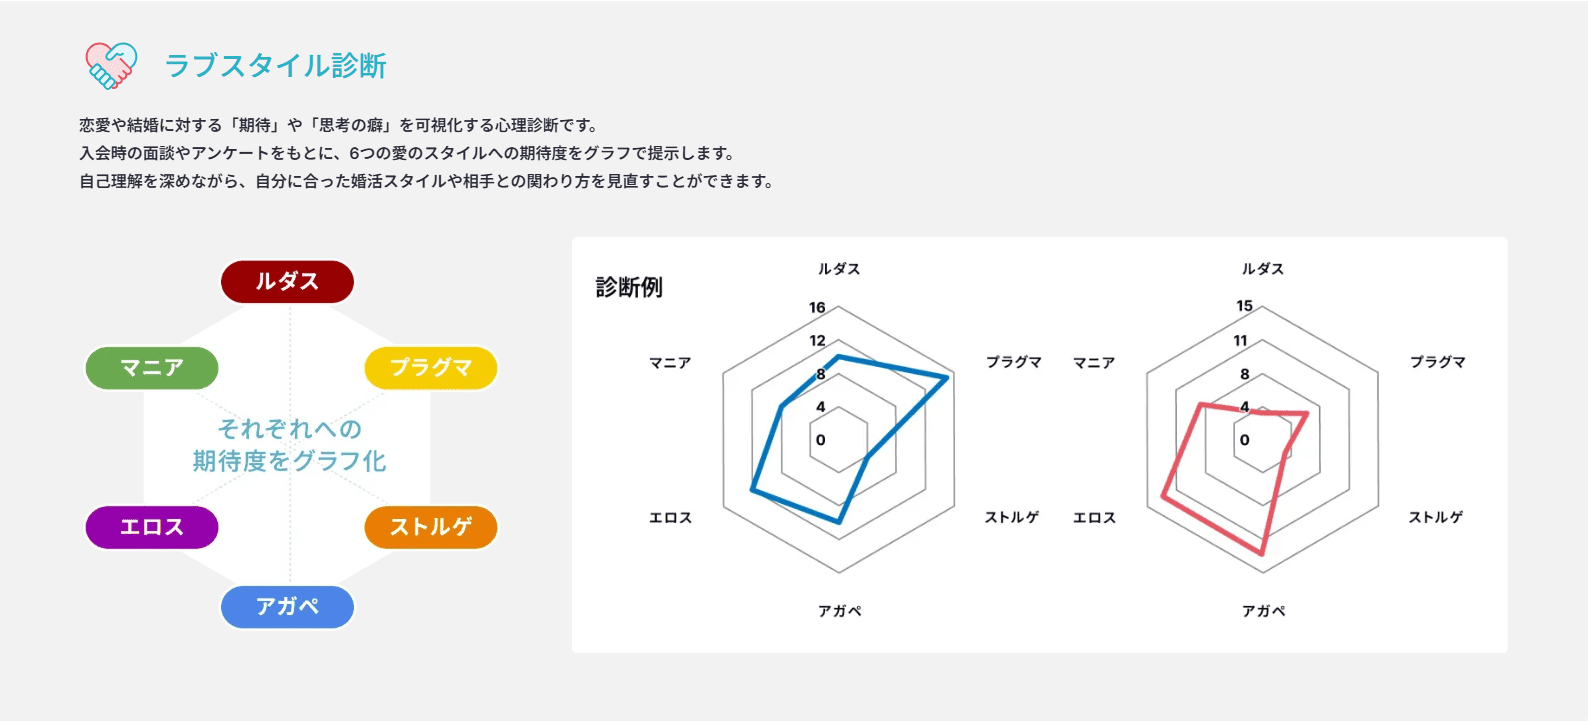Click the それぞれへの期待度をグラフ化 center text
The width and height of the screenshot is (1588, 721).
[290, 445]
